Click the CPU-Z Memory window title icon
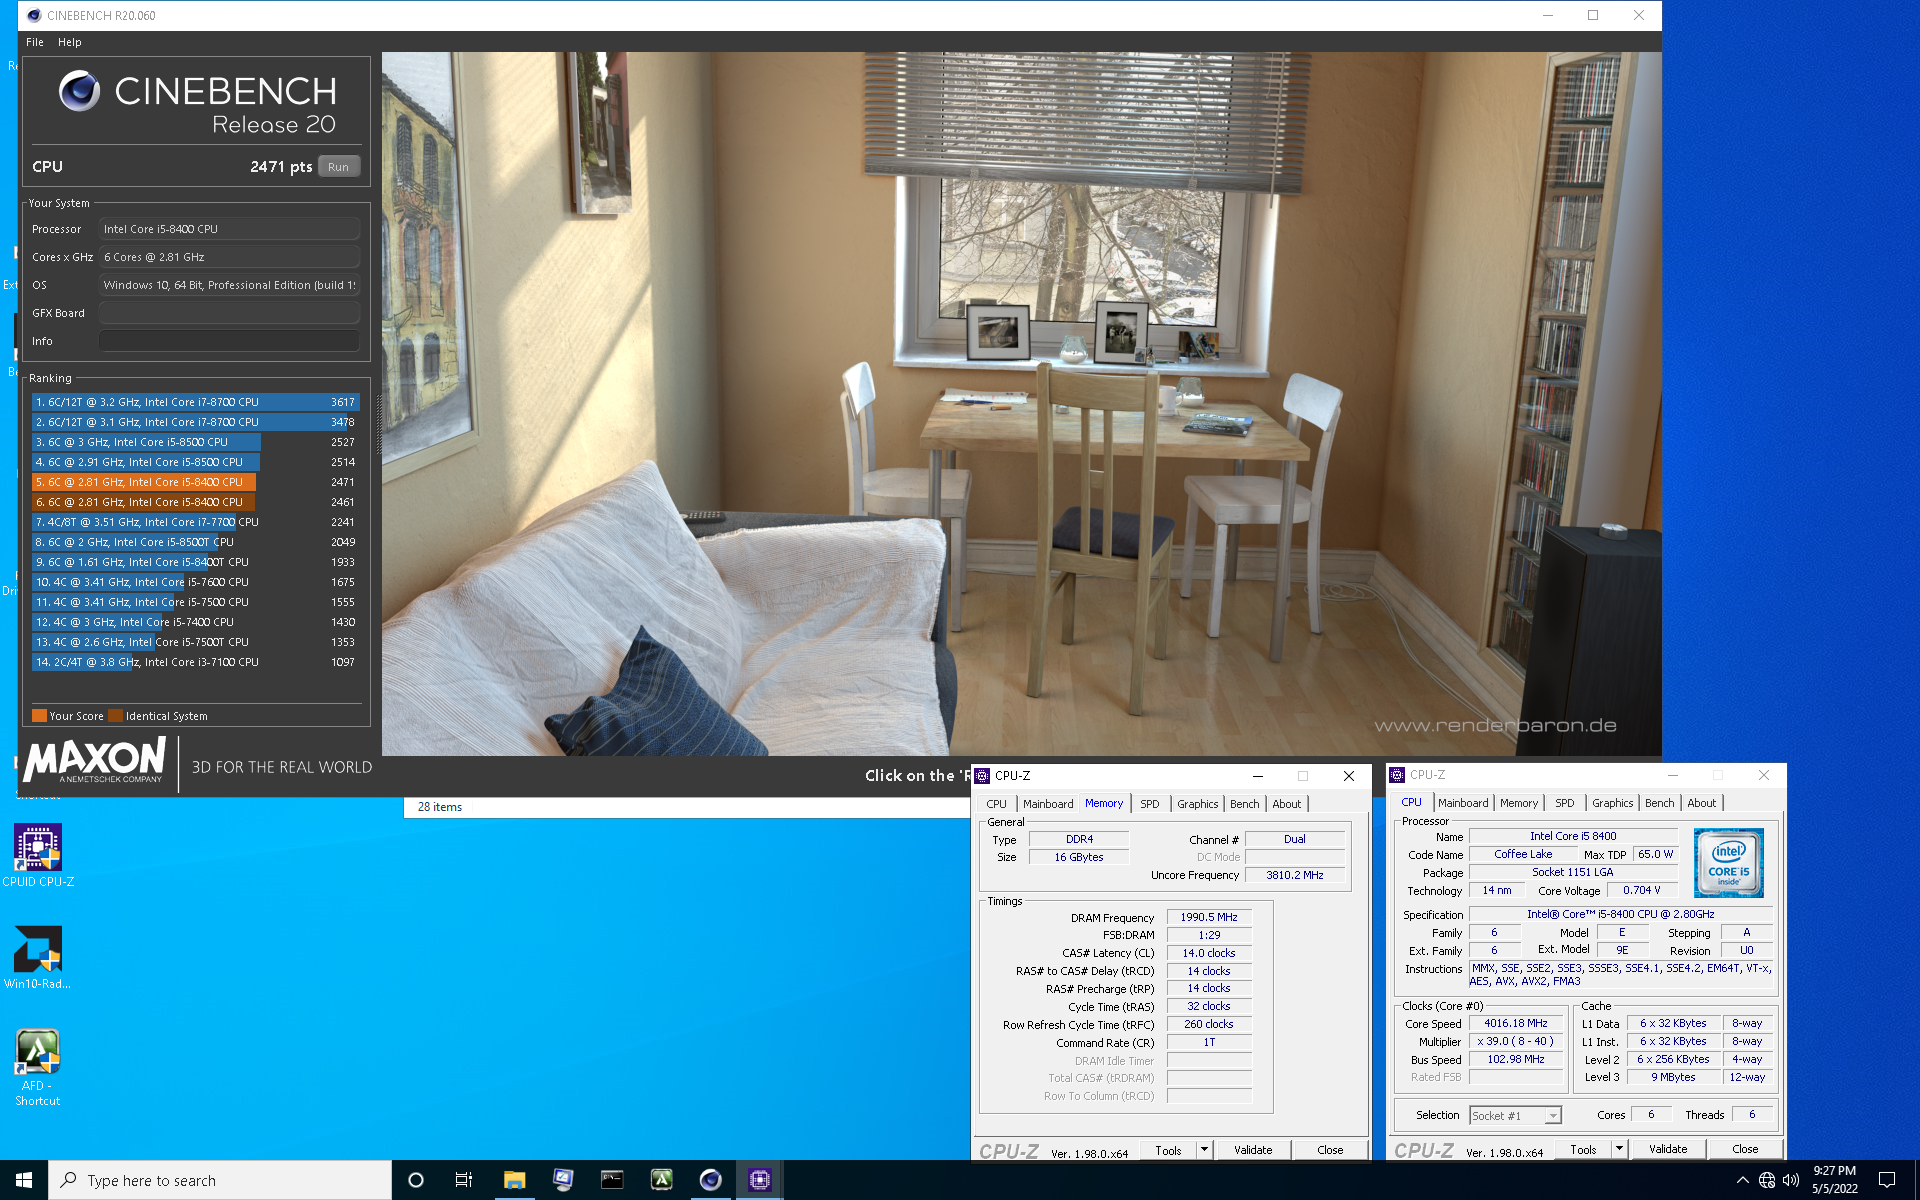Viewport: 1920px width, 1200px height. (x=983, y=776)
